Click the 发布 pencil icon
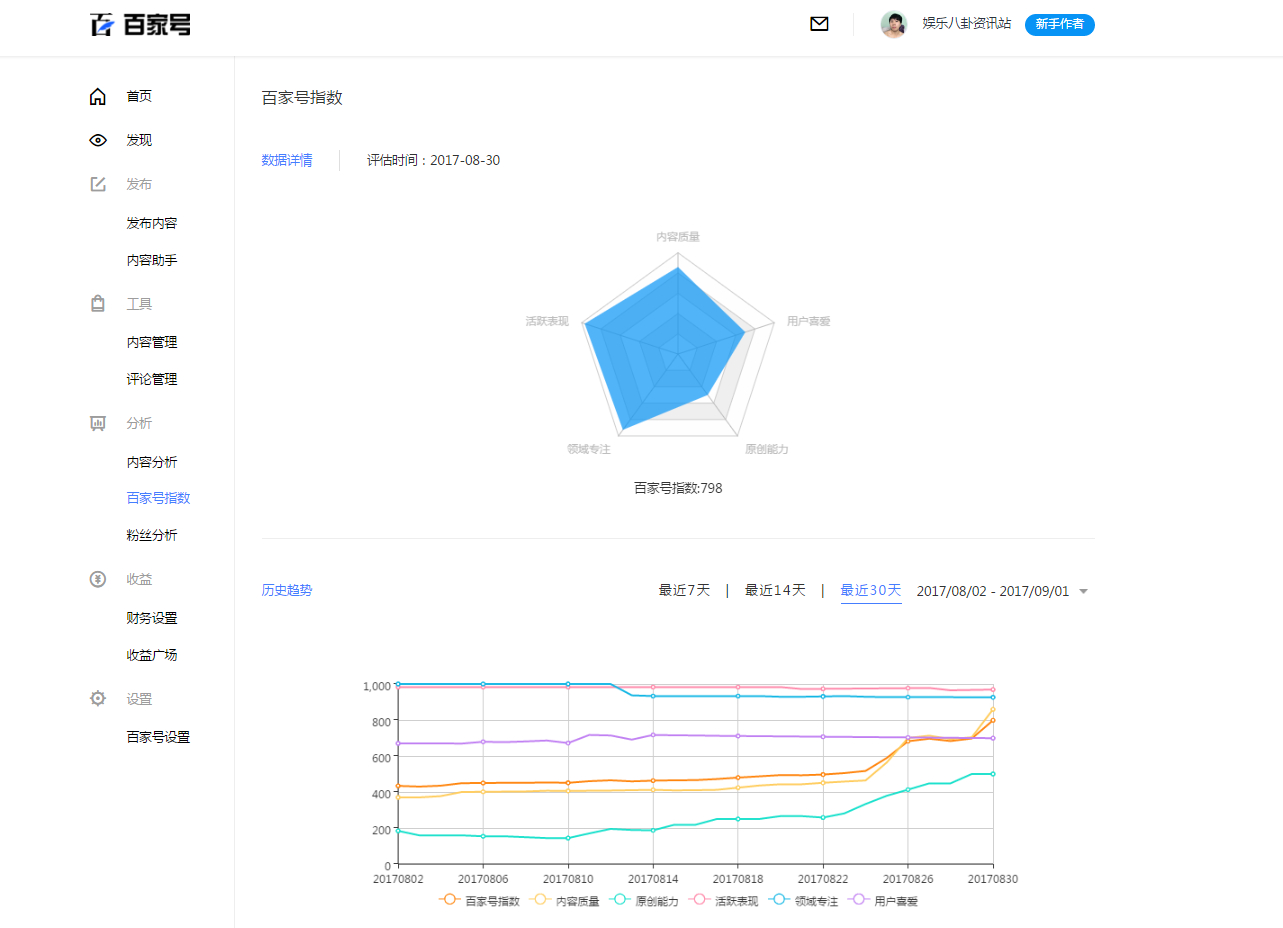 97,184
